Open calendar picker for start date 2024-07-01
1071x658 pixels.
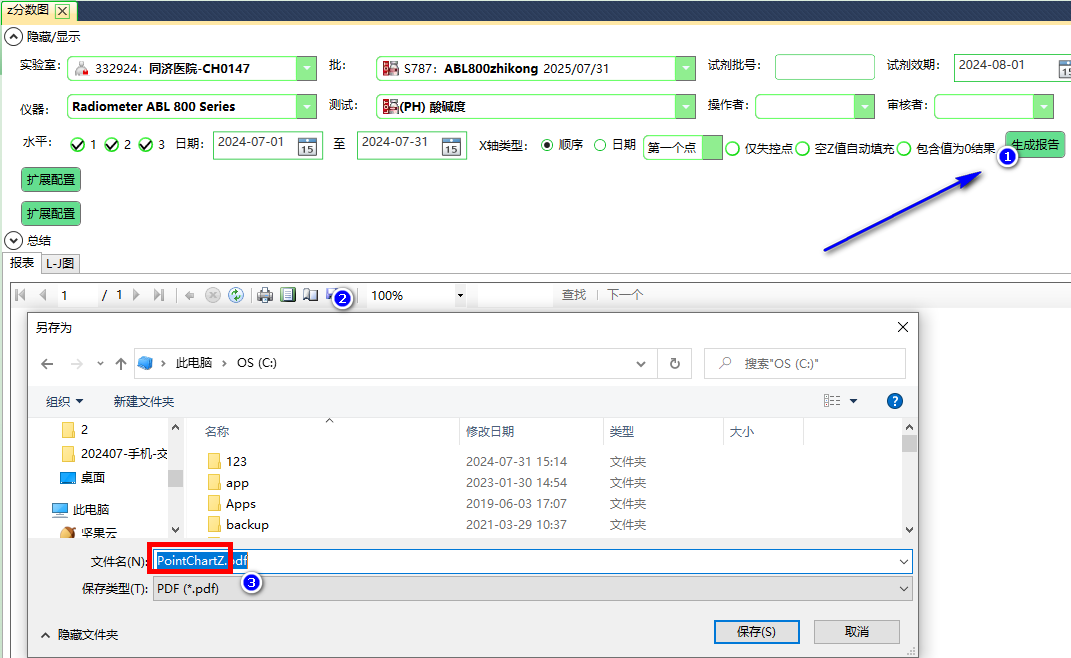coord(308,146)
